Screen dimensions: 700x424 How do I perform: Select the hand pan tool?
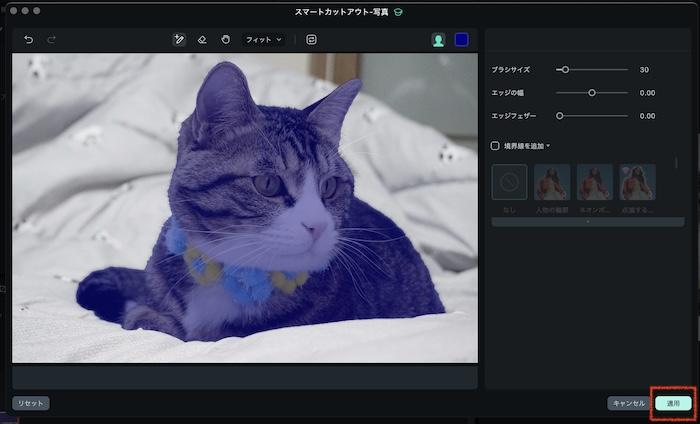(x=226, y=40)
